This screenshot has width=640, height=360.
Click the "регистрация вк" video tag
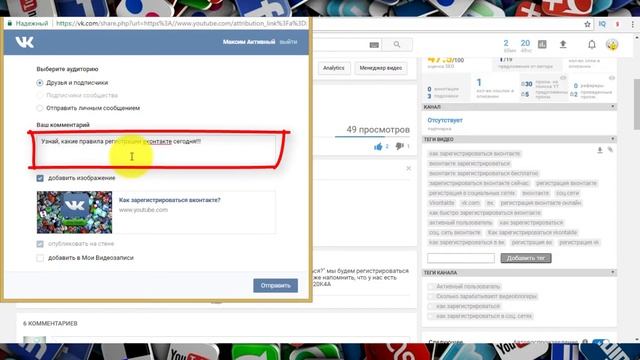click(531, 242)
